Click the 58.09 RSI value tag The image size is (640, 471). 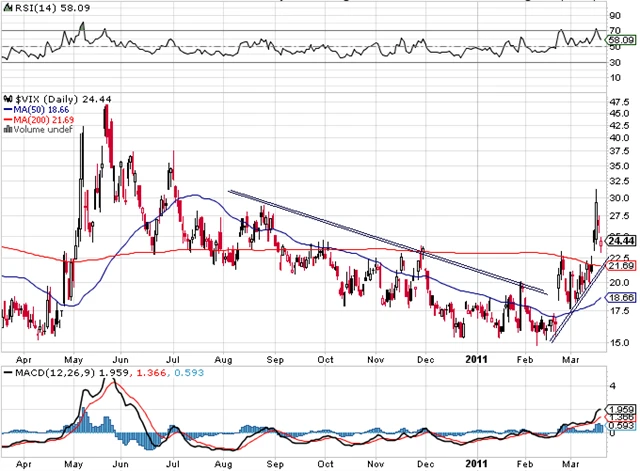[622, 39]
